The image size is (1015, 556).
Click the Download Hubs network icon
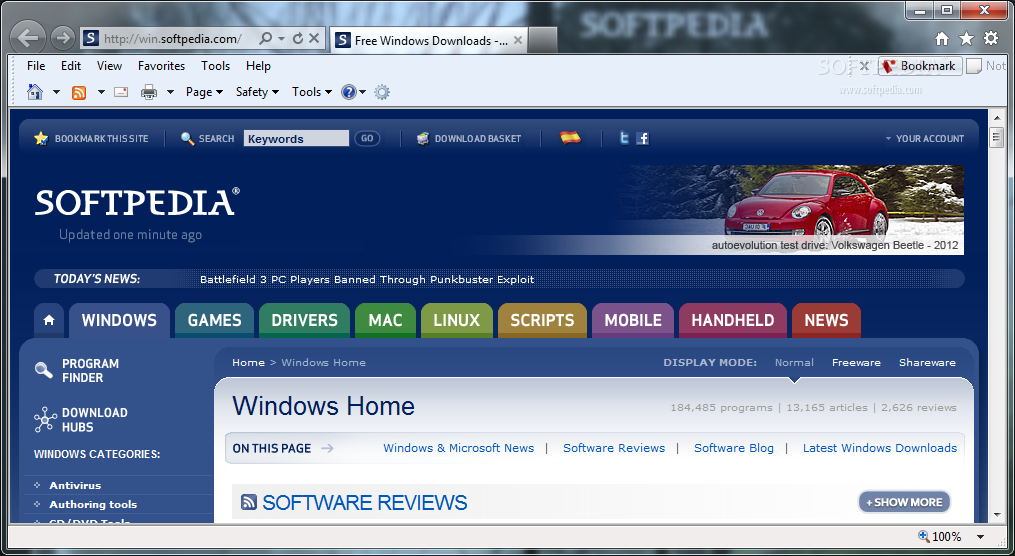[x=45, y=419]
